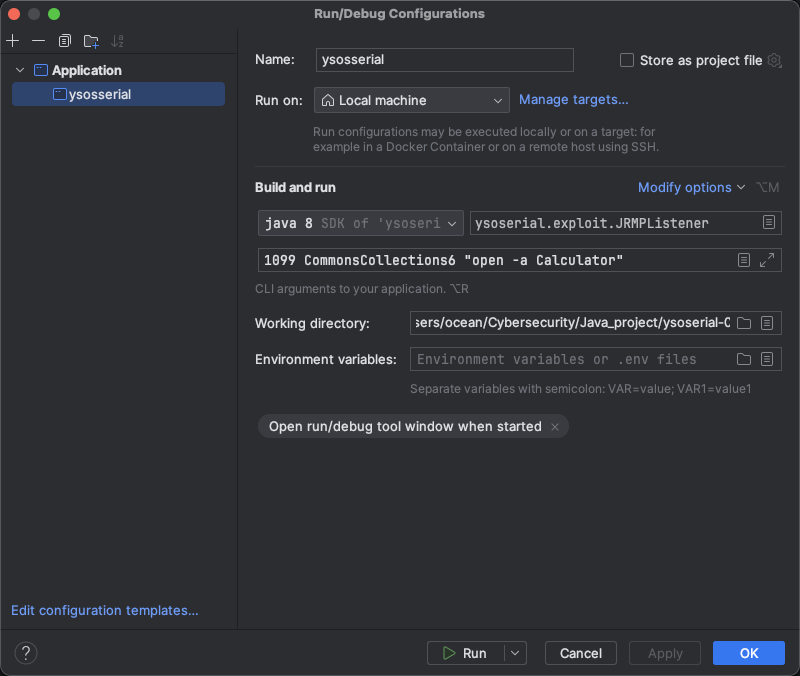Browse for main class icon
The image size is (800, 676).
click(768, 222)
